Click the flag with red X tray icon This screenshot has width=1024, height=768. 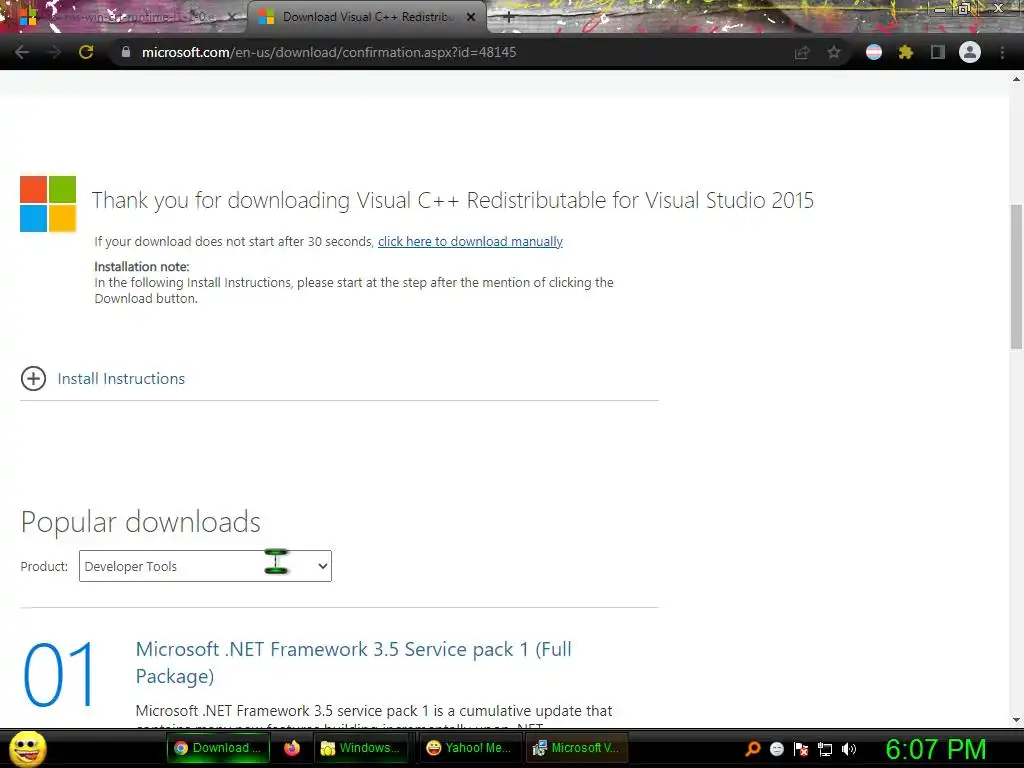(x=801, y=749)
